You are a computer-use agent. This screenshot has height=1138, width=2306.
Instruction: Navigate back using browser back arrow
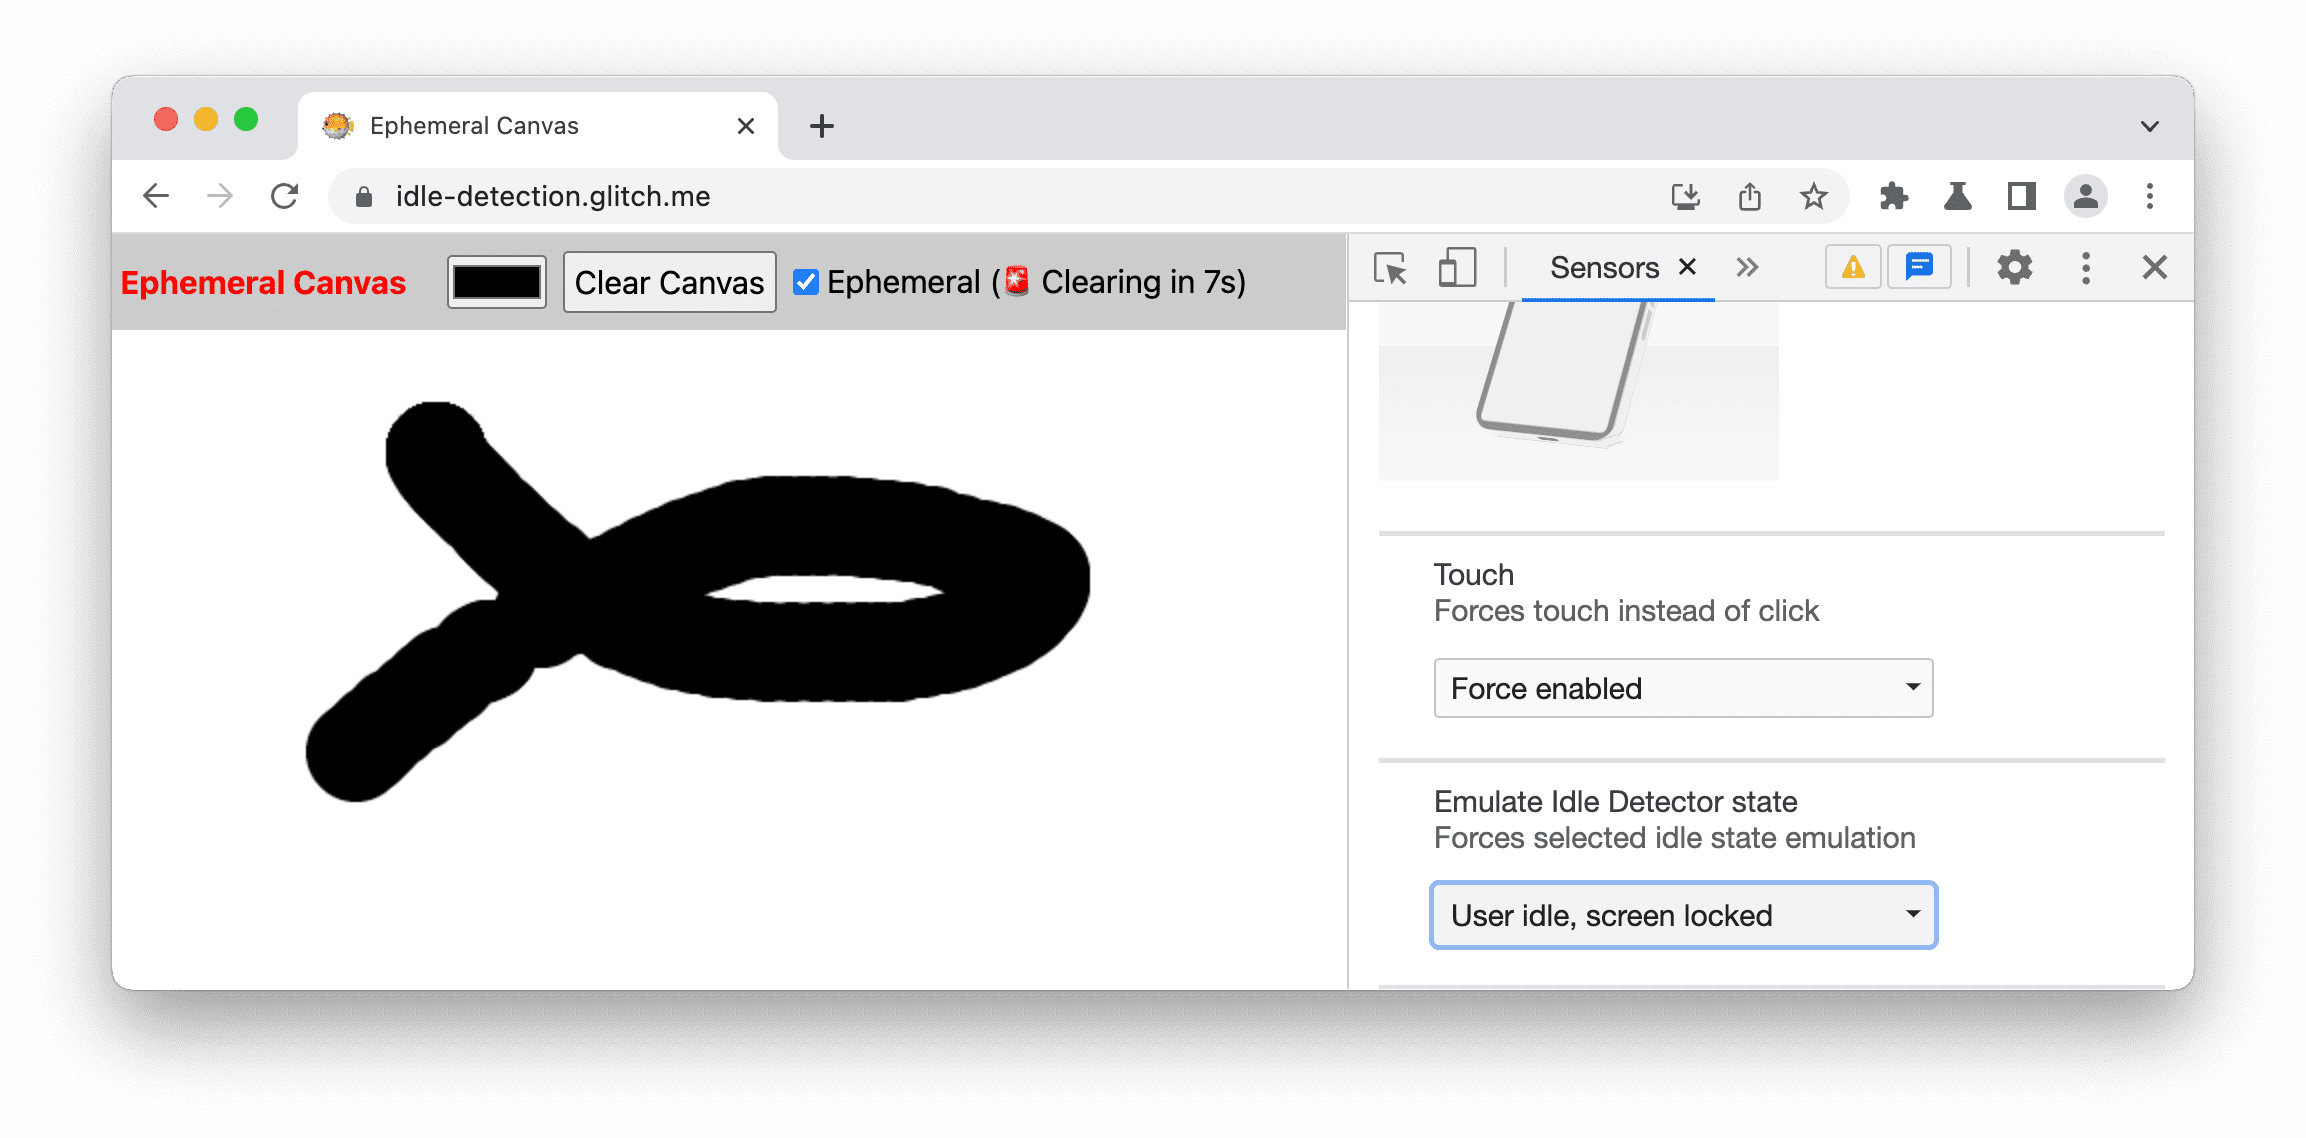pyautogui.click(x=157, y=194)
